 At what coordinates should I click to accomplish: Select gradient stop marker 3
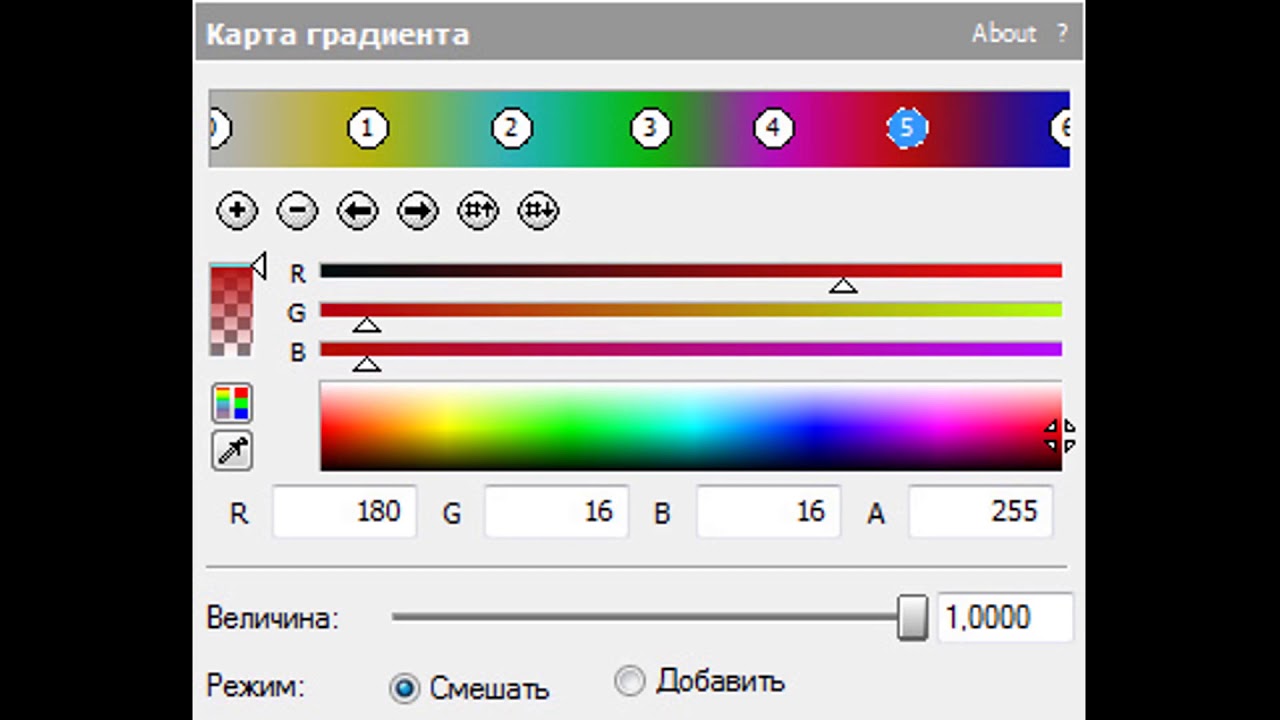pos(650,128)
